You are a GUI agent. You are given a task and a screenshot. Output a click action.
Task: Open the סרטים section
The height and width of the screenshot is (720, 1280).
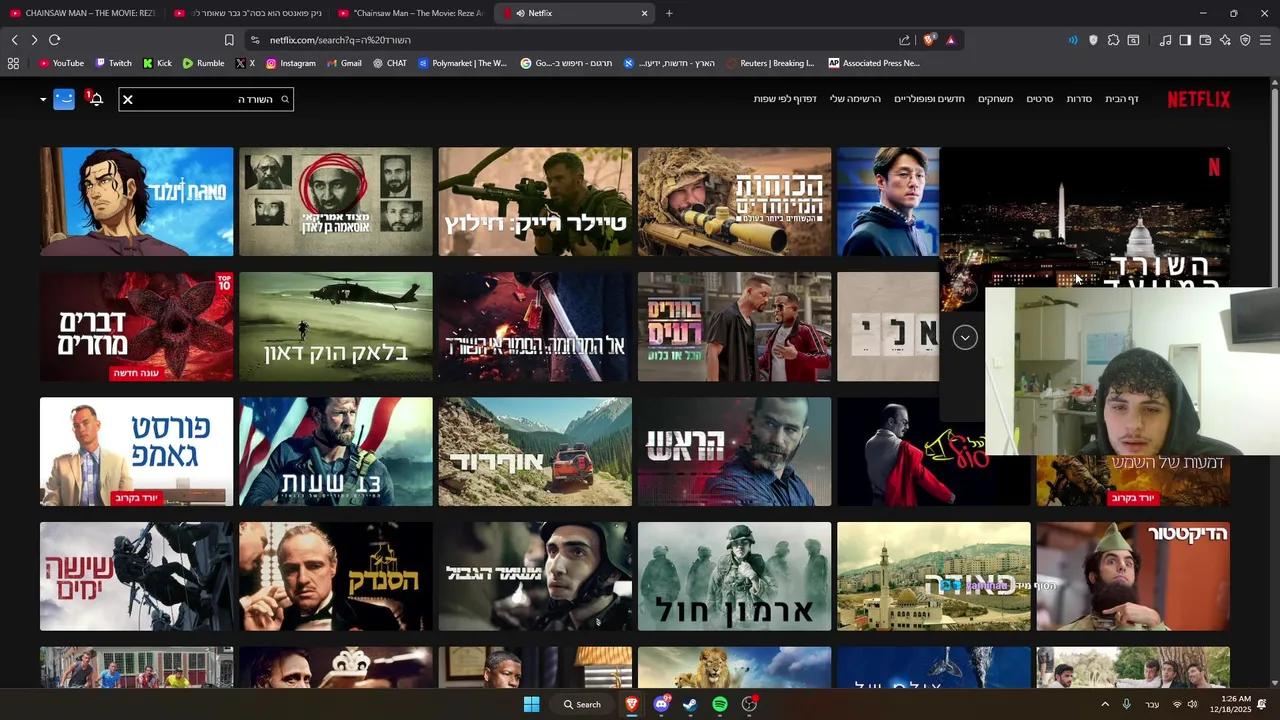[1040, 99]
